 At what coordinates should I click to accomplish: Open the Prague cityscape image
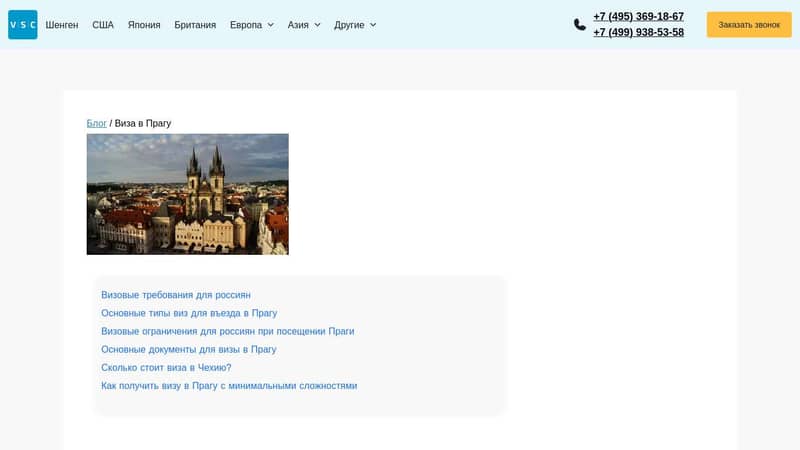(x=188, y=194)
